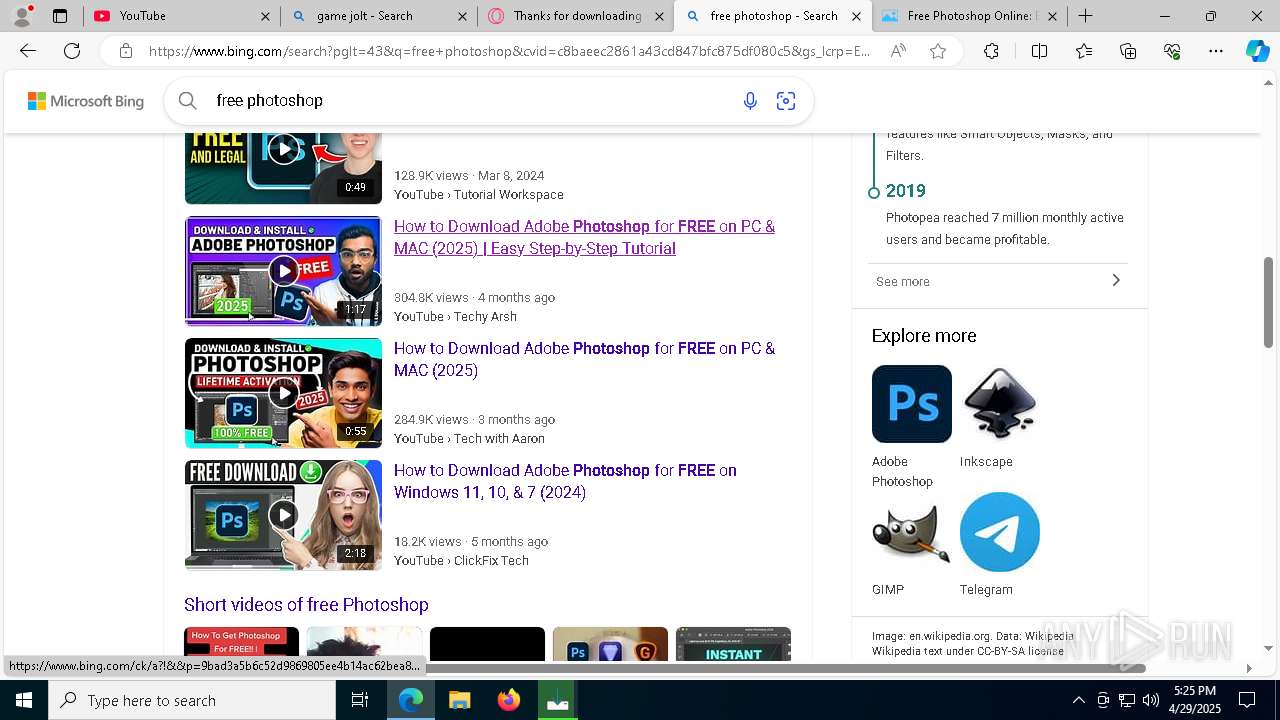The height and width of the screenshot is (720, 1280).
Task: Open the Extensions puzzle icon
Action: click(x=991, y=51)
